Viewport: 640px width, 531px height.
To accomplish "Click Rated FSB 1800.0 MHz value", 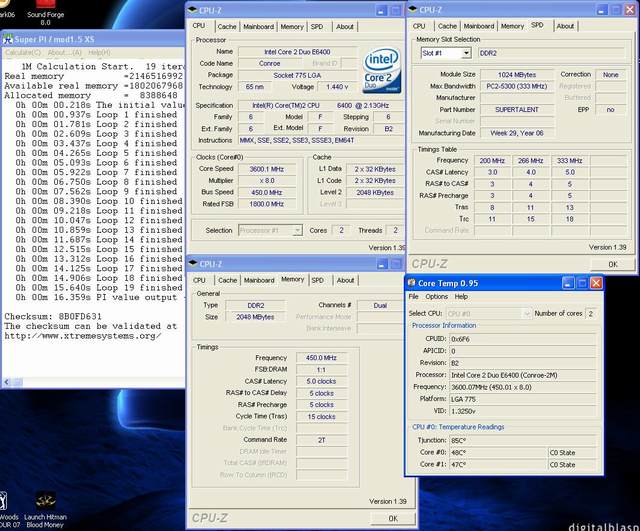I will 267,204.
